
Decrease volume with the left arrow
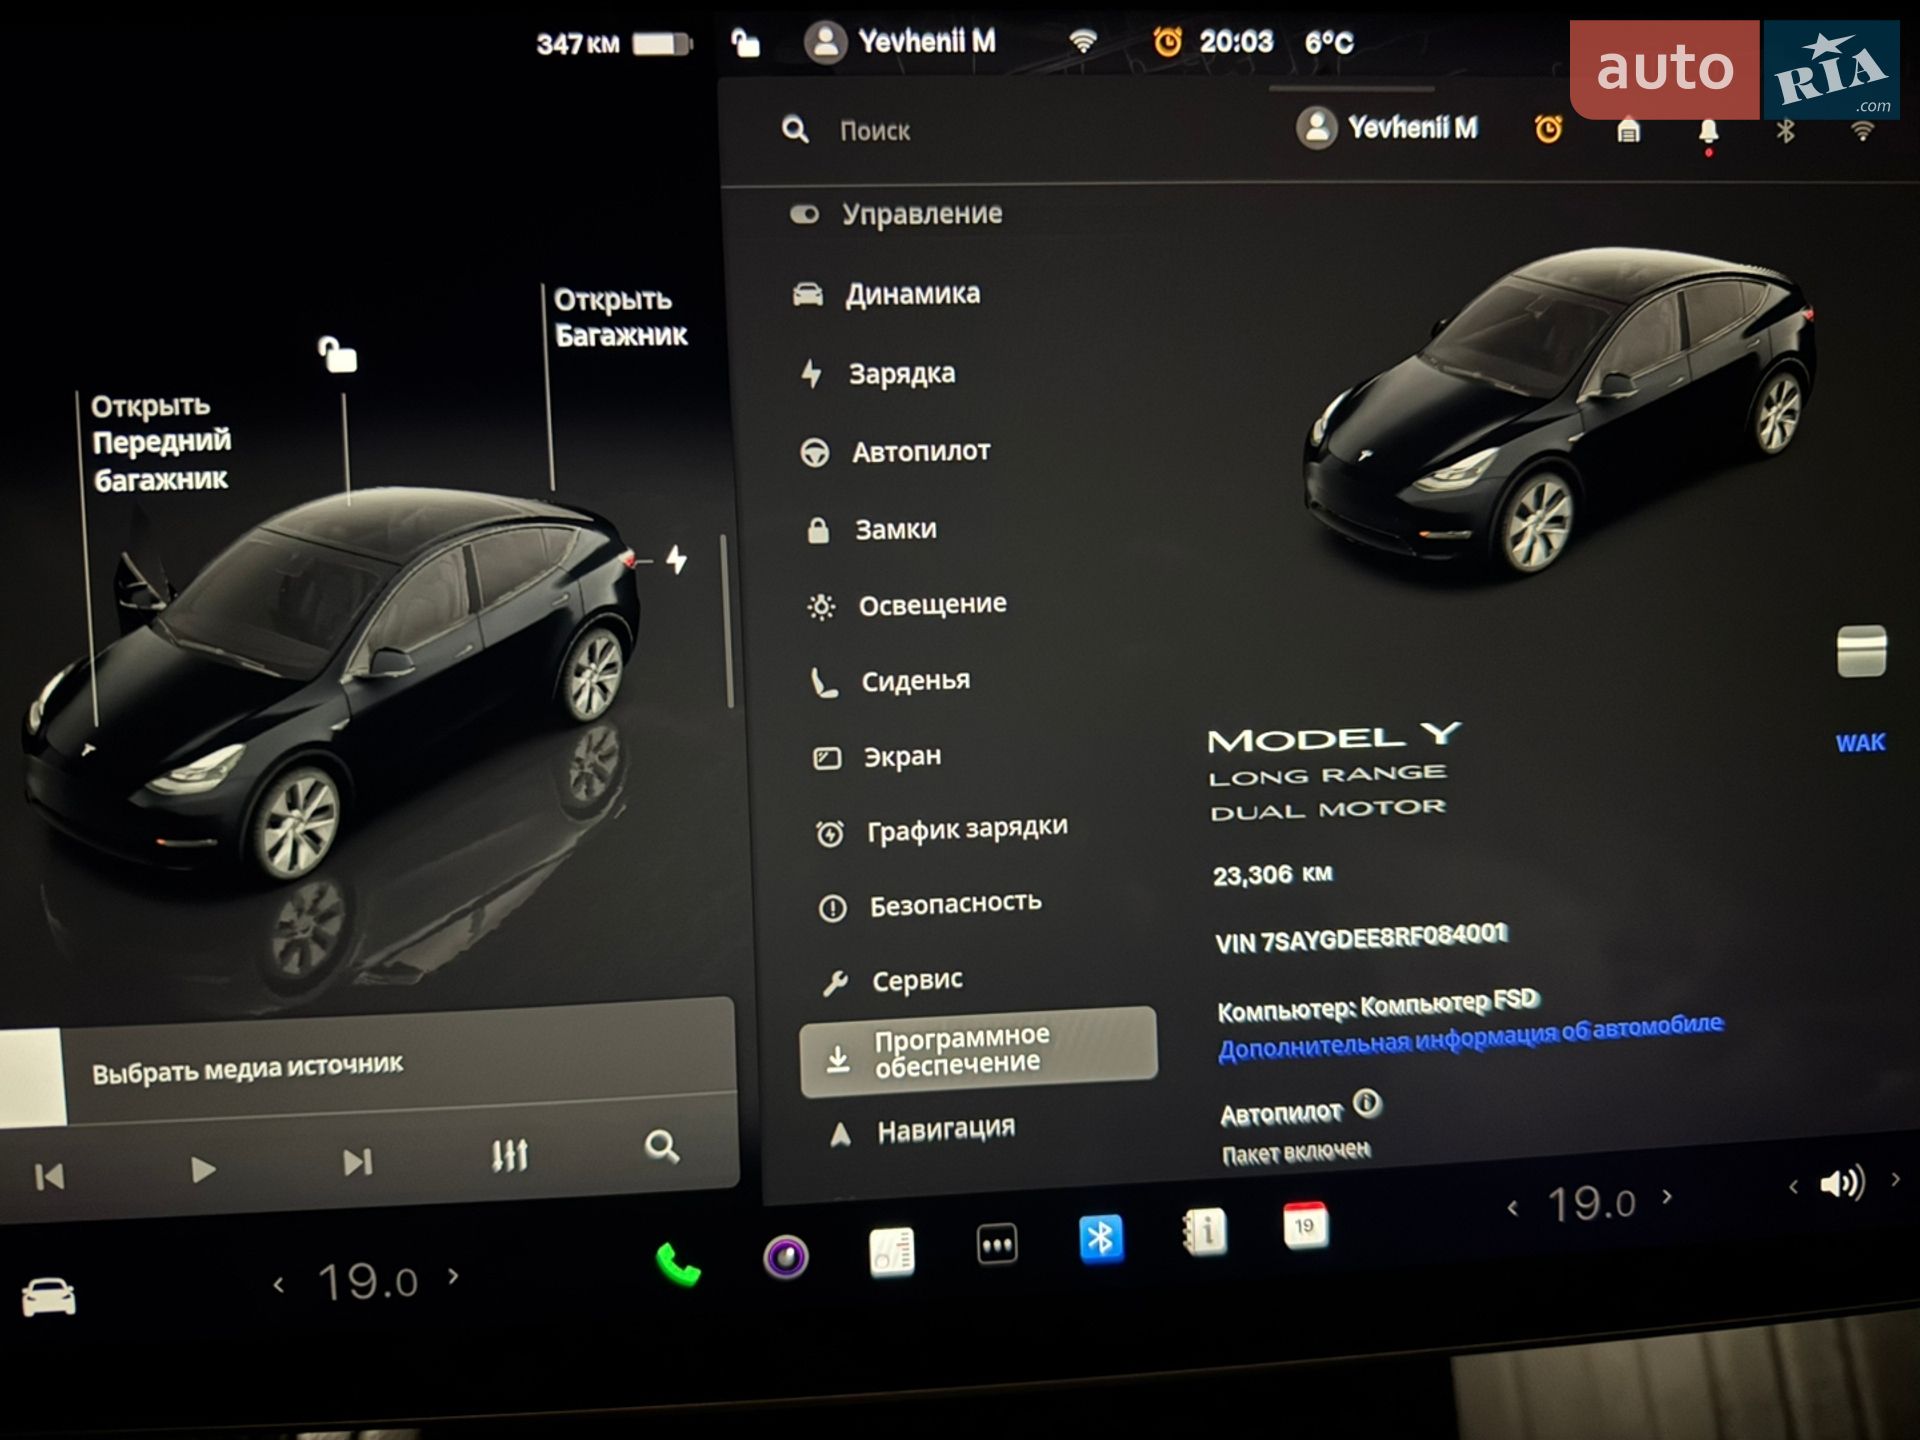[1793, 1187]
